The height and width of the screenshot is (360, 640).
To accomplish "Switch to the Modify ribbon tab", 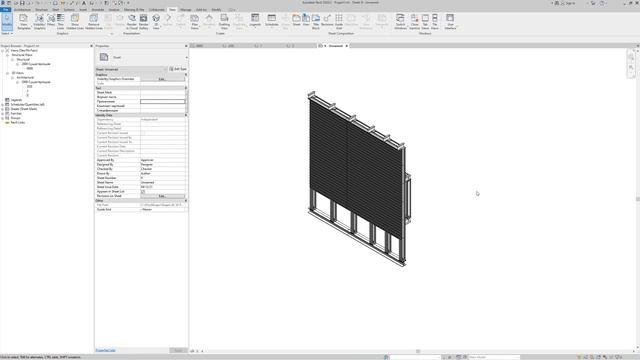I will click(216, 9).
